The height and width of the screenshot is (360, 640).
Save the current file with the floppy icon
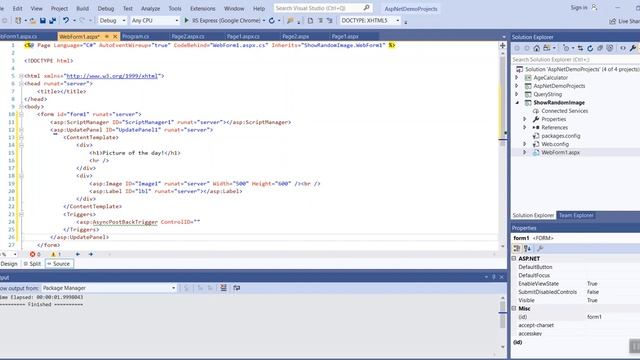point(43,20)
